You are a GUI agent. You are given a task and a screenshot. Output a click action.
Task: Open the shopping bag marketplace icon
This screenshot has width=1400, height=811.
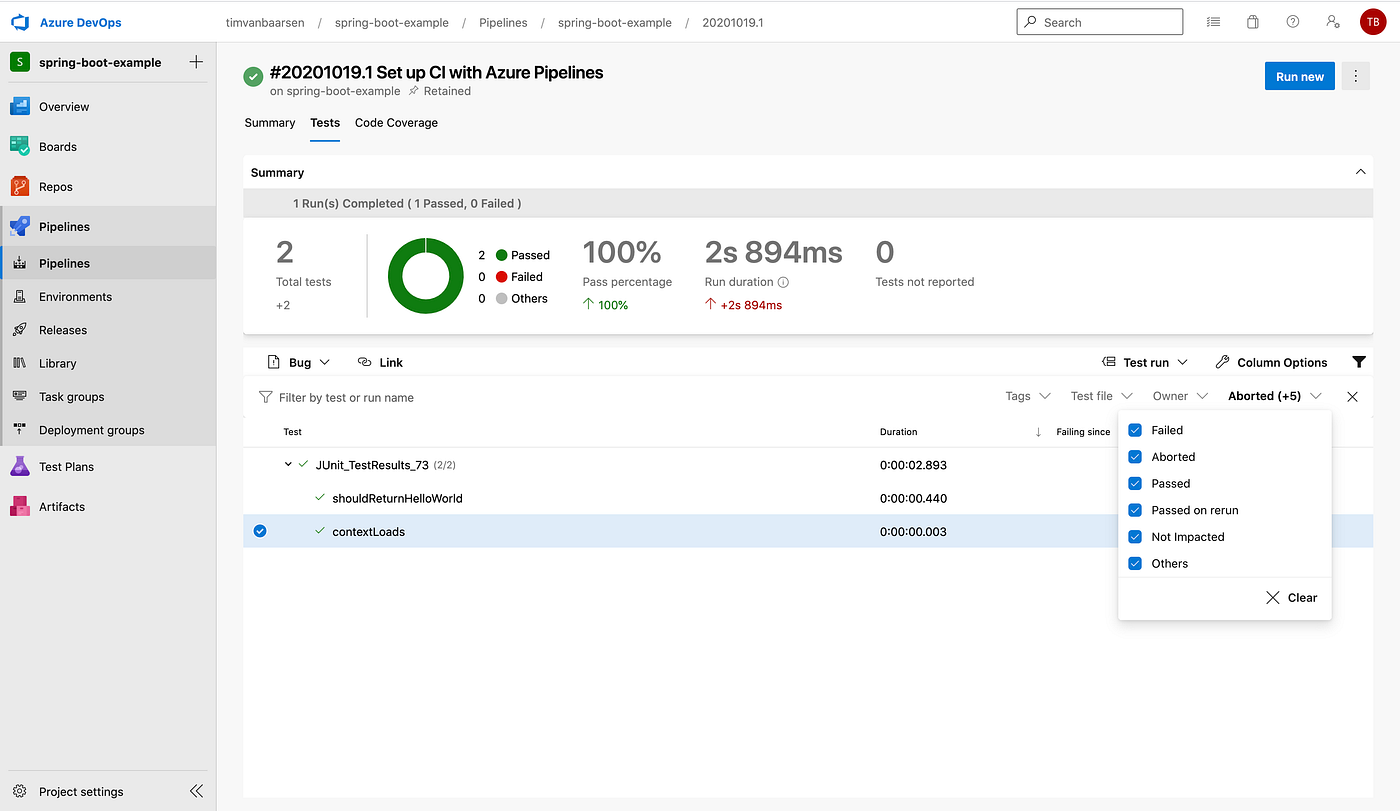(1253, 22)
